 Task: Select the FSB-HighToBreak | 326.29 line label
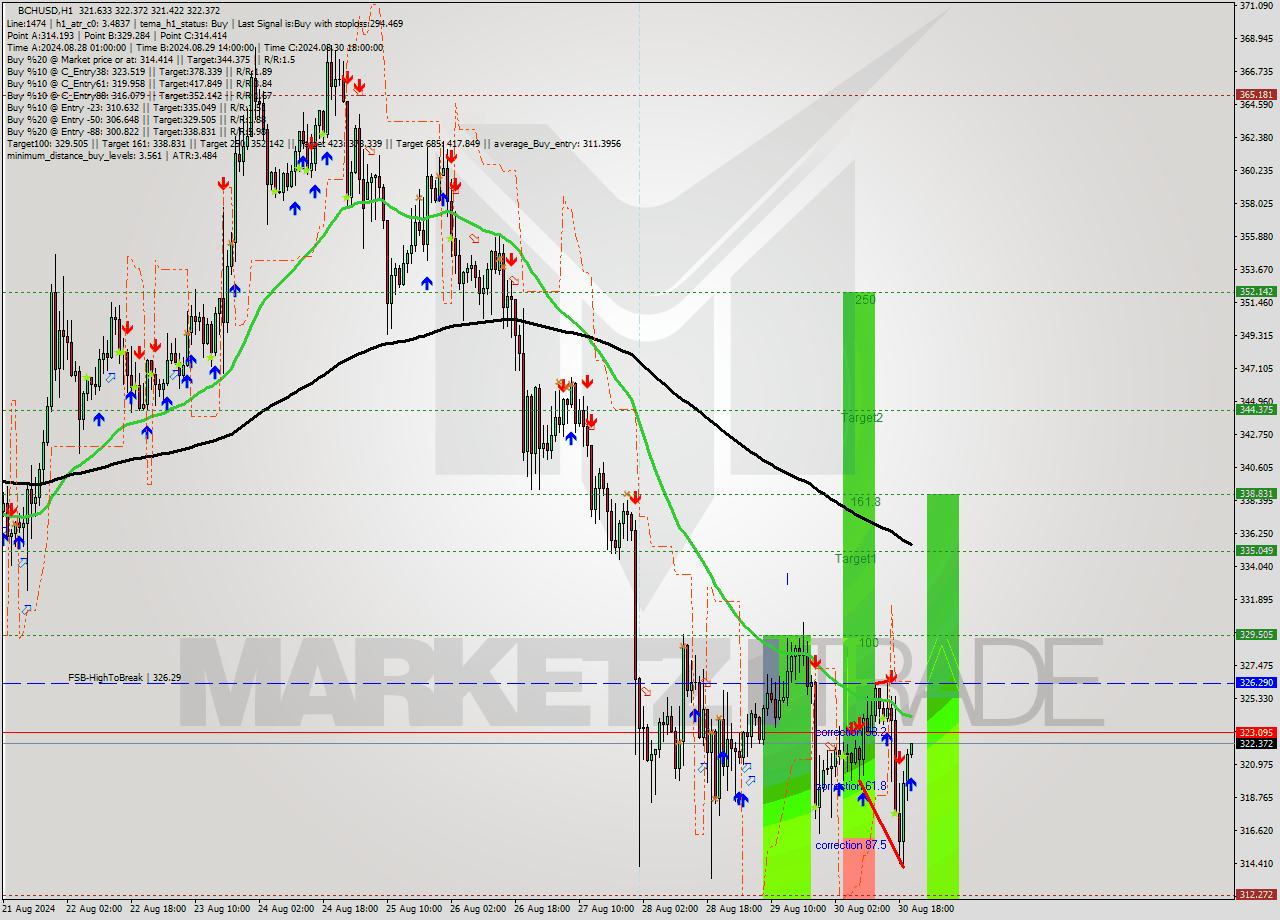pyautogui.click(x=125, y=678)
